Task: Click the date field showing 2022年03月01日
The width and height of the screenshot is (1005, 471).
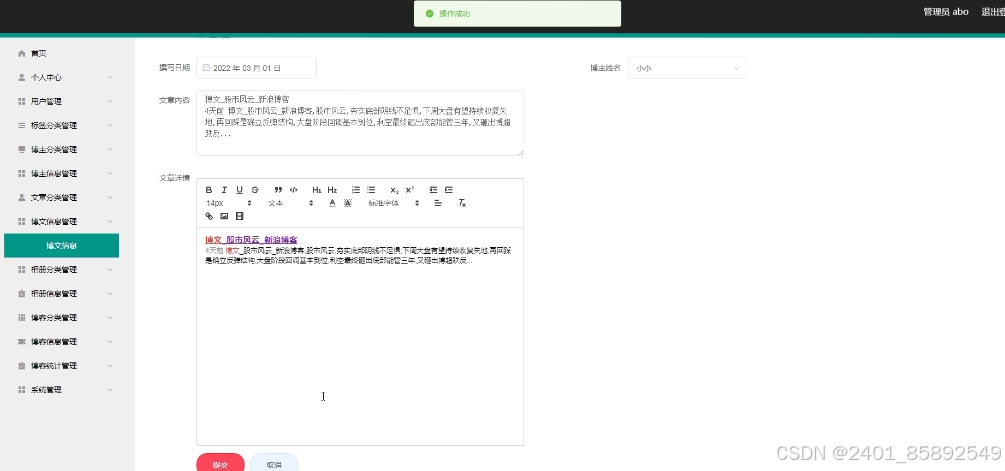Action: pos(257,68)
